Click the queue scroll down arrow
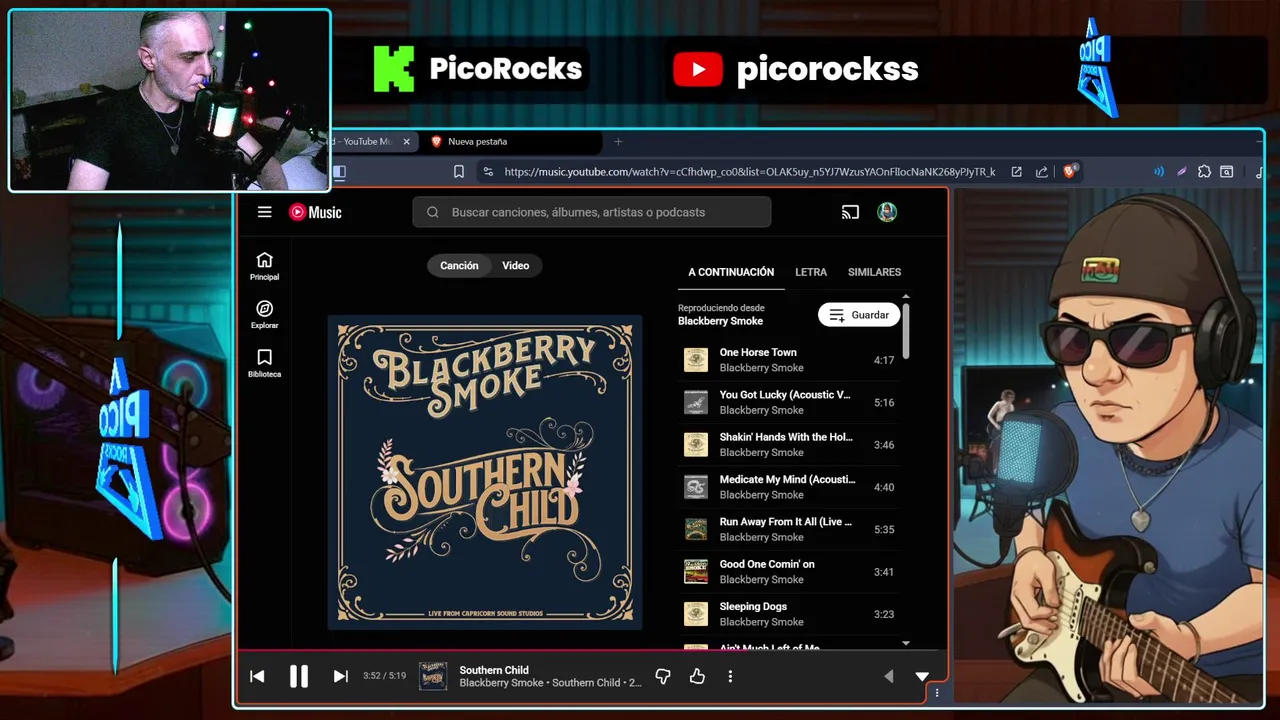Viewport: 1280px width, 720px height. click(x=906, y=643)
